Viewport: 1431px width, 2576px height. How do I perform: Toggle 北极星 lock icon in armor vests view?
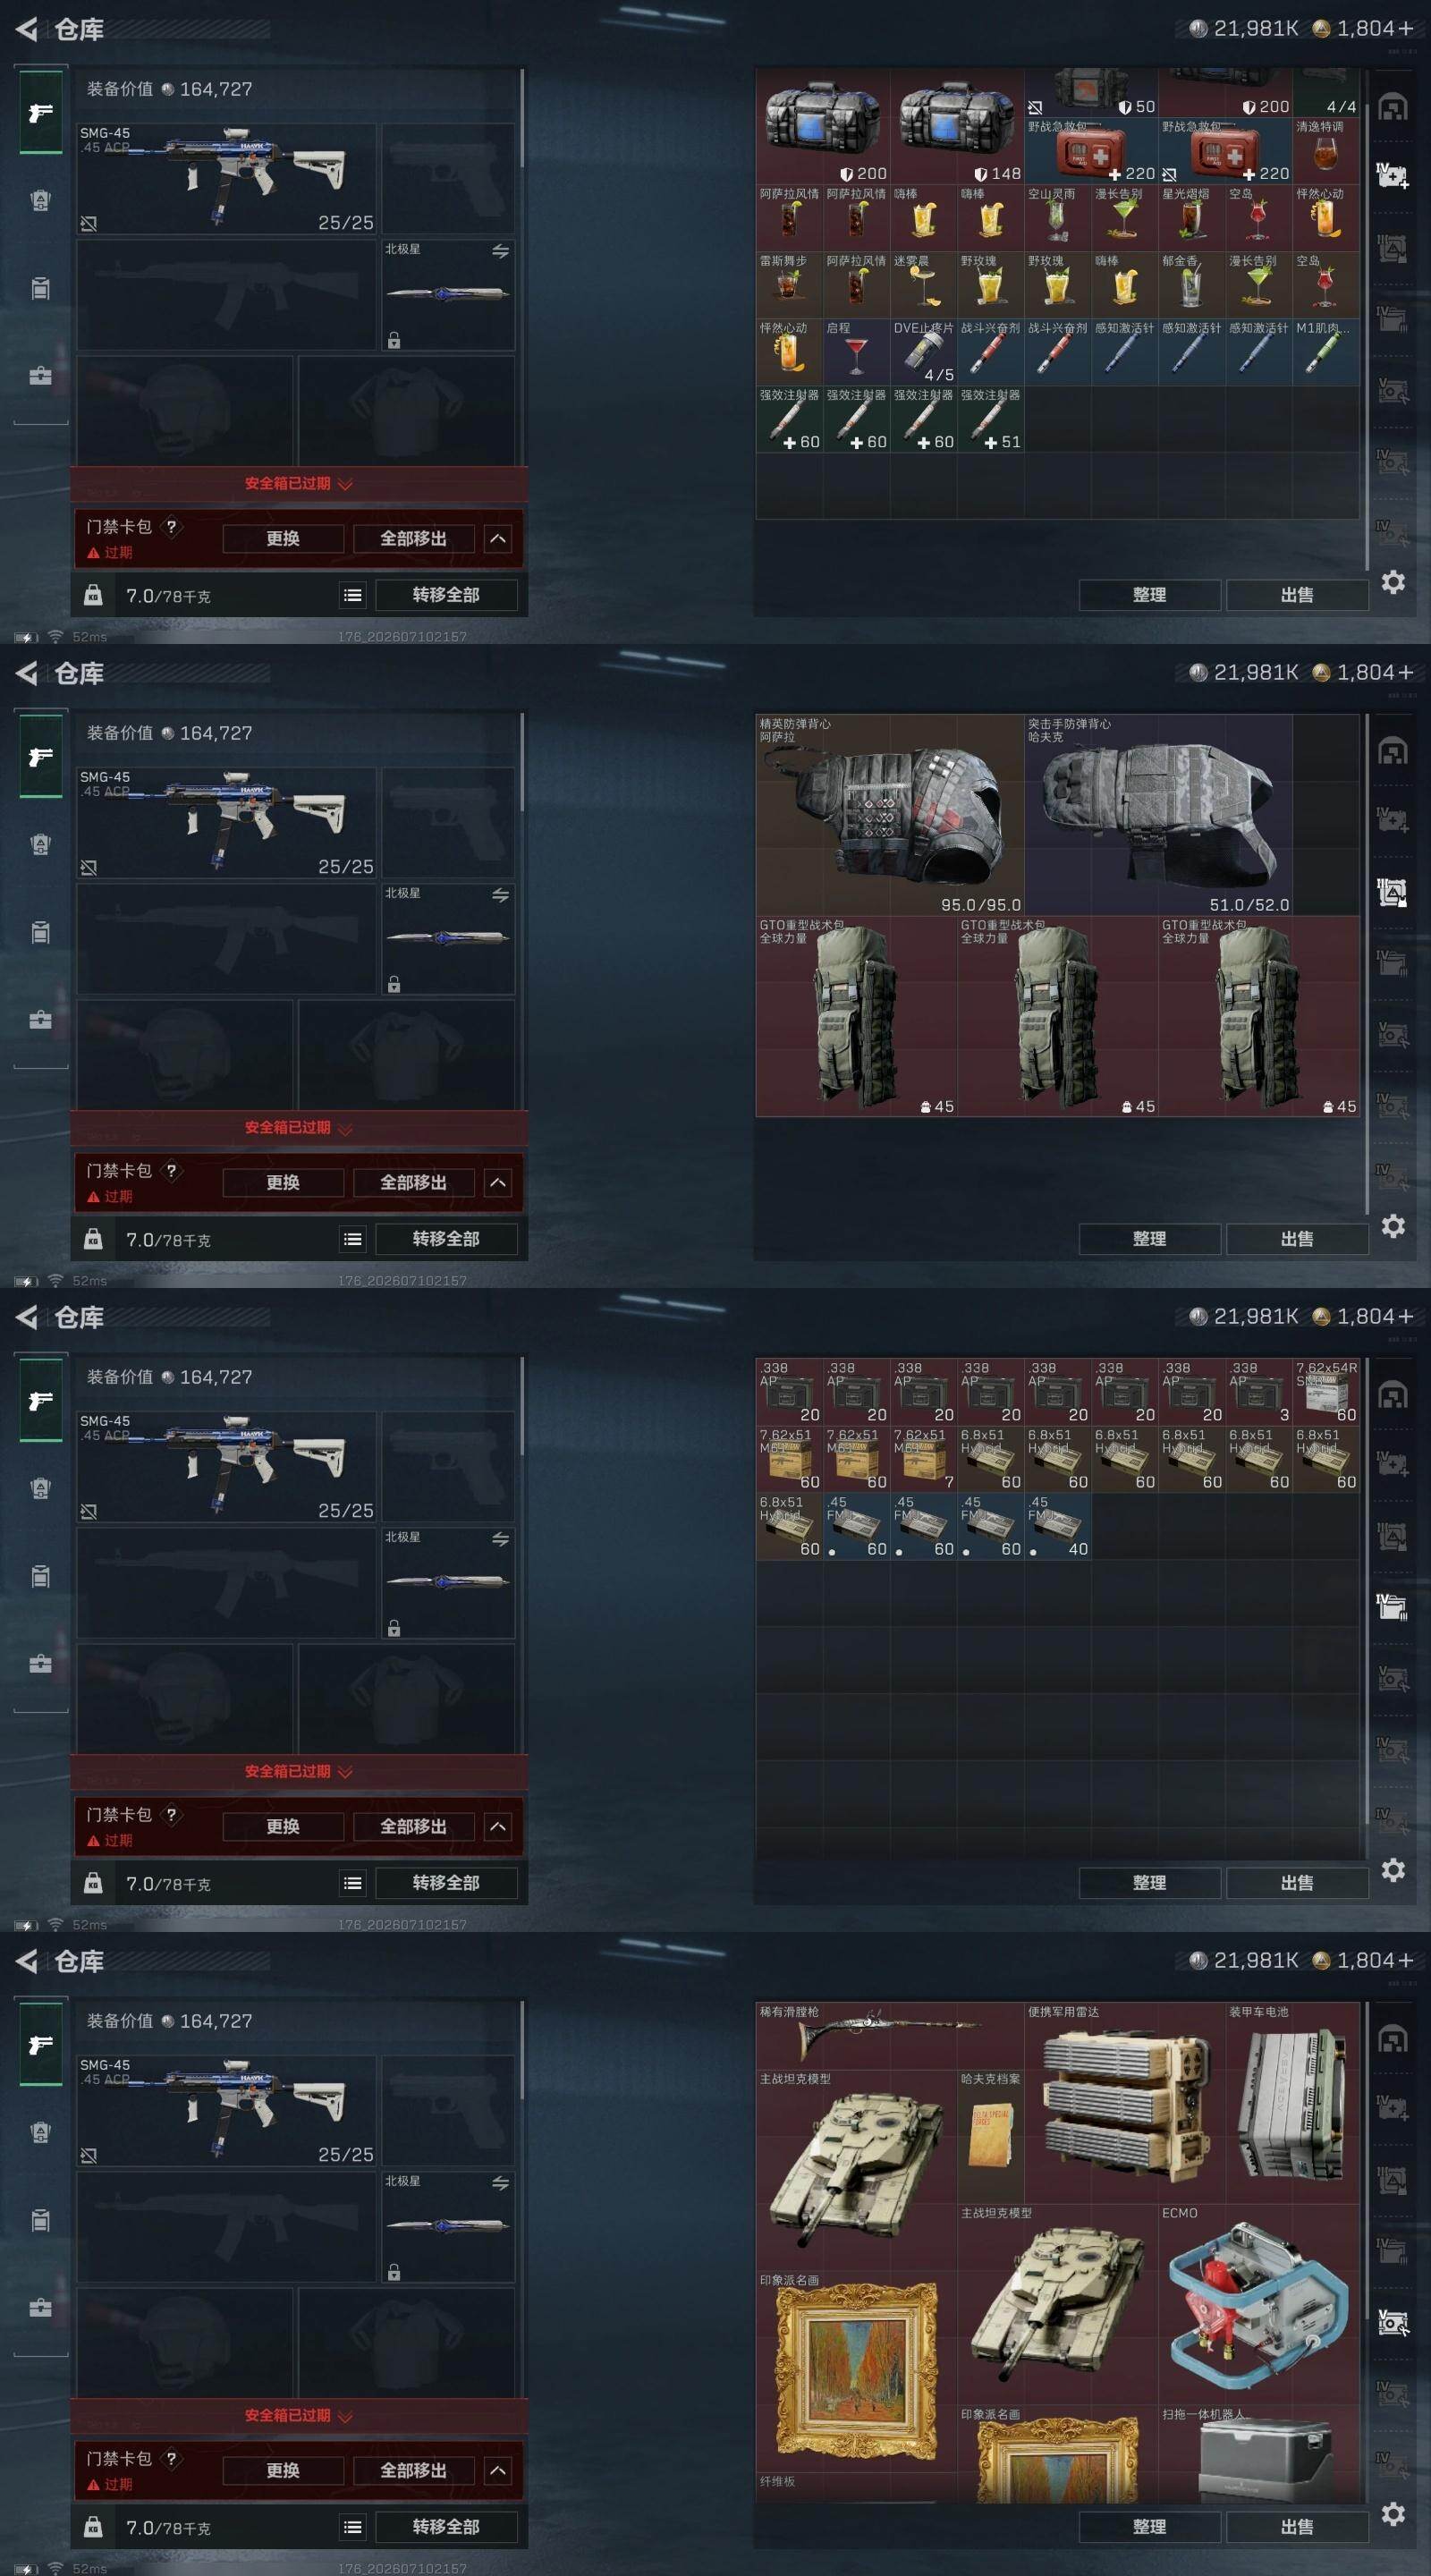click(x=394, y=985)
